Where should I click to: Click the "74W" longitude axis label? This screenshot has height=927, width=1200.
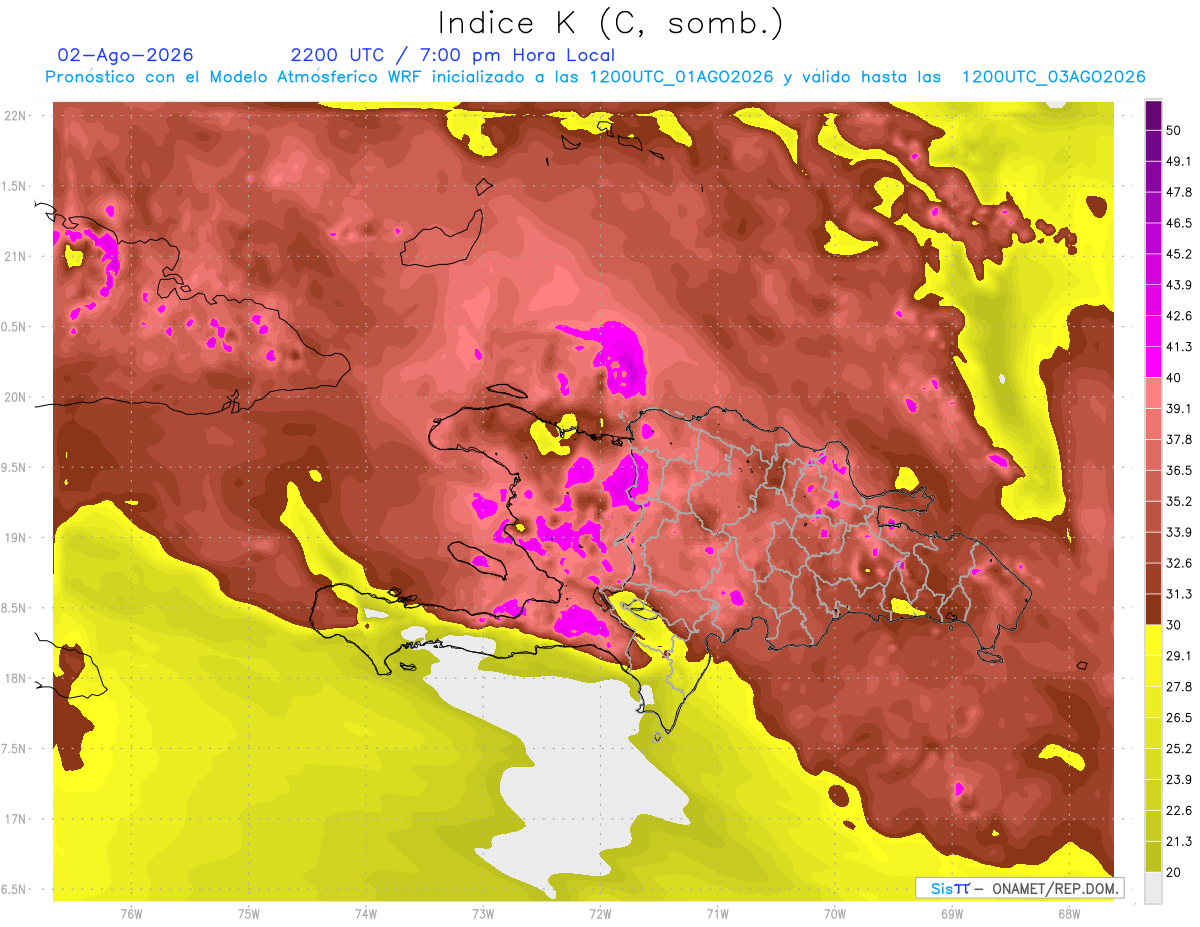pyautogui.click(x=366, y=914)
